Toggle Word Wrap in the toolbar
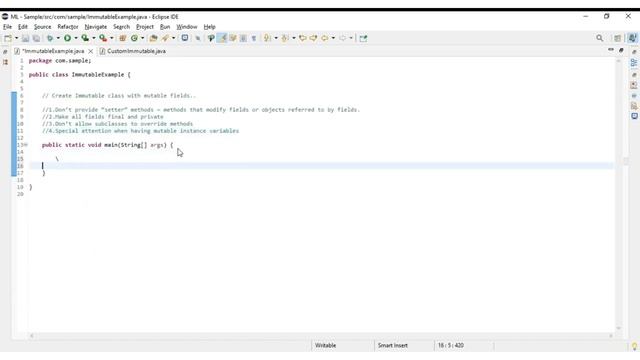The width and height of the screenshot is (640, 360). [x=233, y=38]
